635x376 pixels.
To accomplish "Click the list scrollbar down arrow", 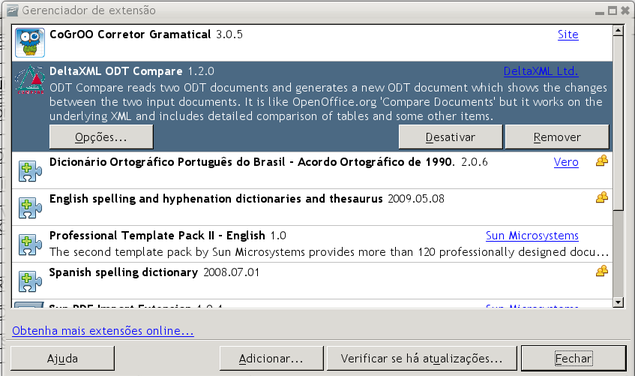I will pos(618,302).
